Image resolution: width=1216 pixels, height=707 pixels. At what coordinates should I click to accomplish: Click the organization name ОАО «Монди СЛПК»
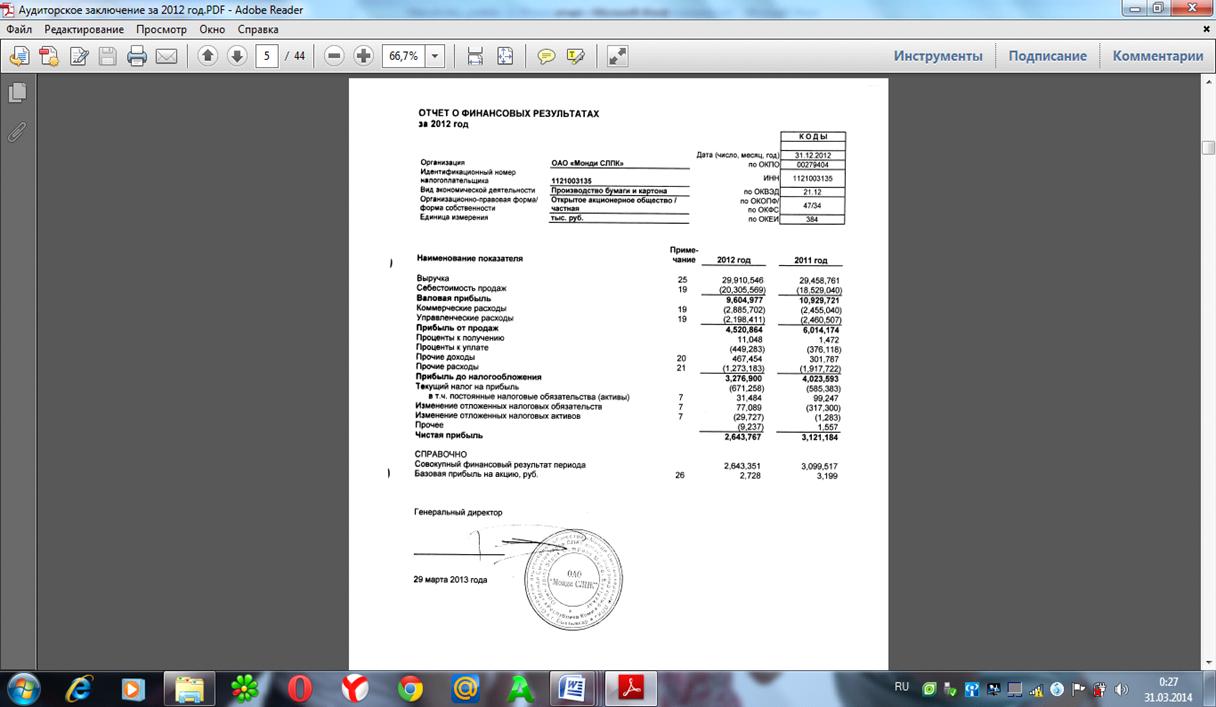point(588,162)
